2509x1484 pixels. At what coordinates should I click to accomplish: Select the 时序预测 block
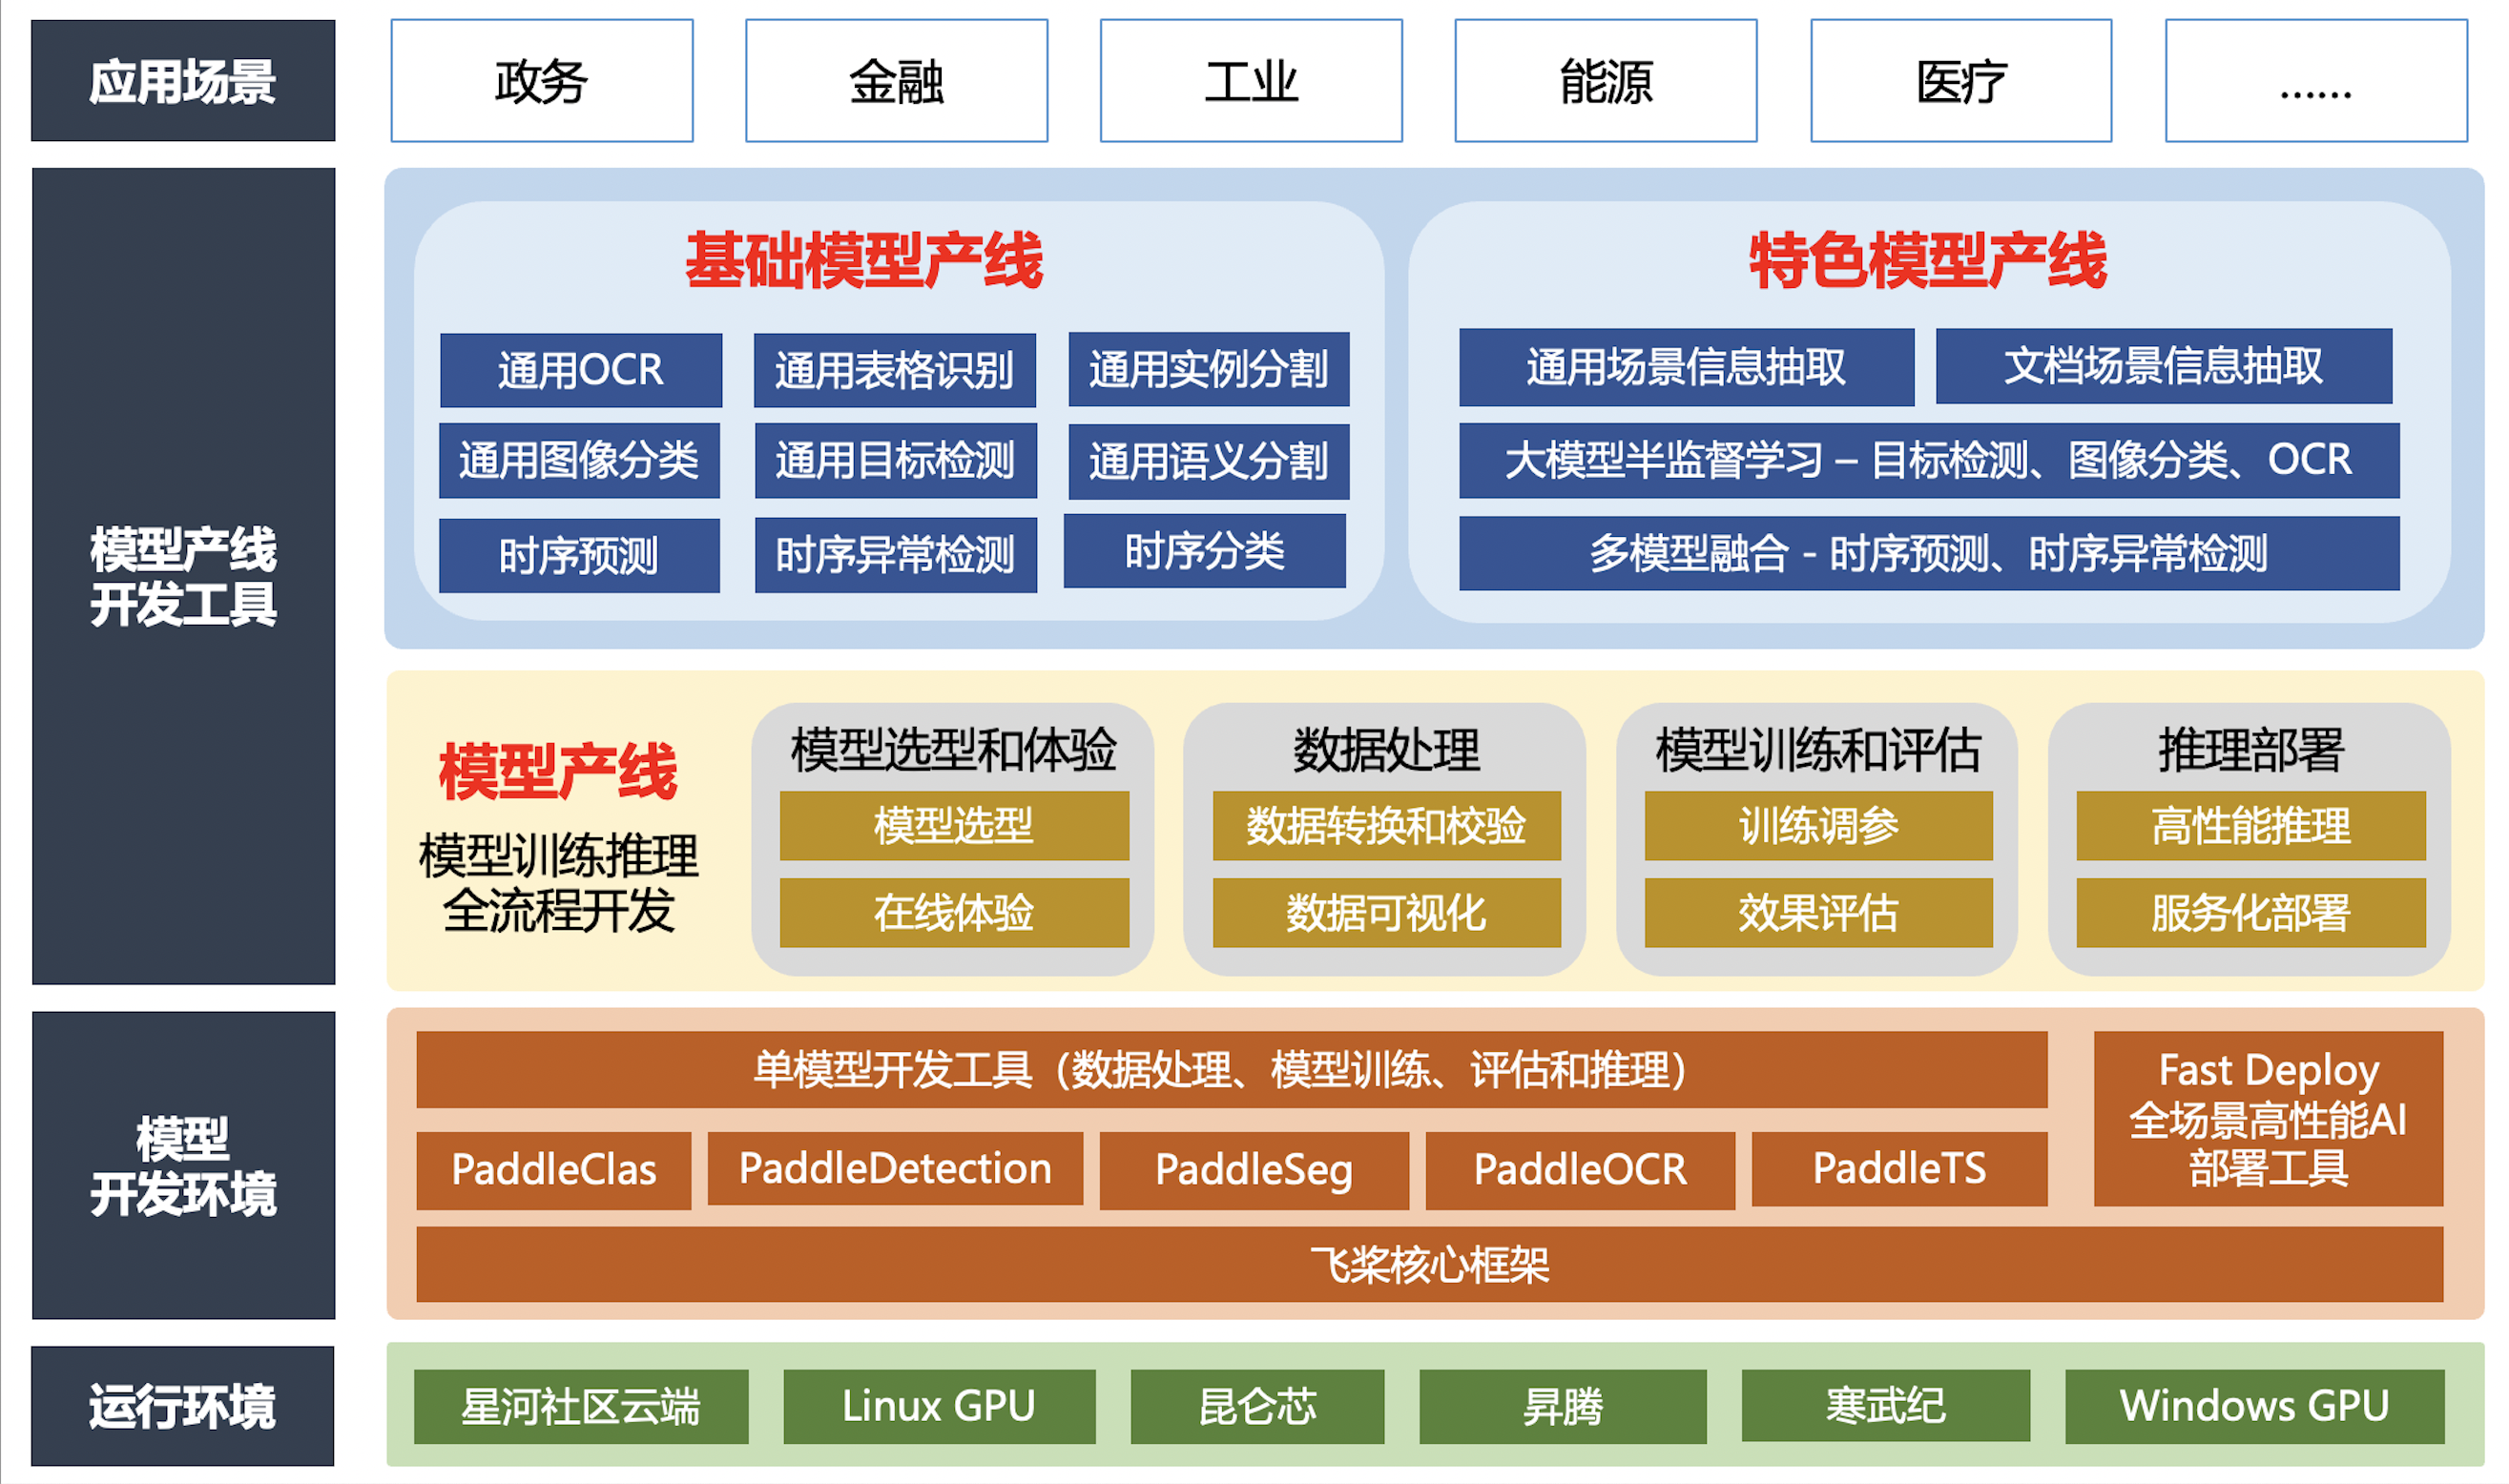pyautogui.click(x=580, y=556)
